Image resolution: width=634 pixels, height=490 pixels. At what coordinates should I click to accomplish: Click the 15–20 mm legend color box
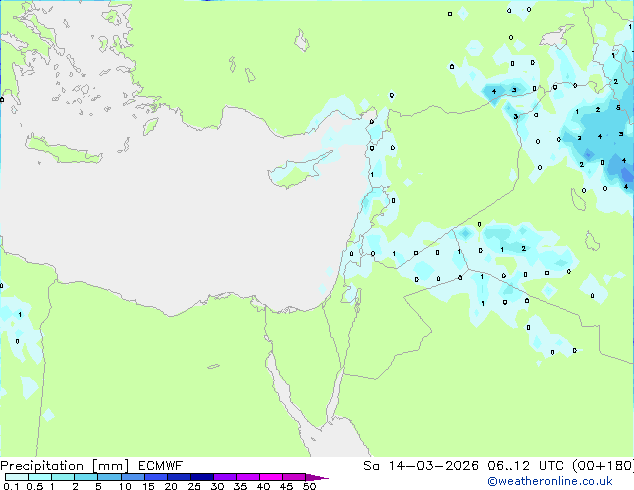156,477
